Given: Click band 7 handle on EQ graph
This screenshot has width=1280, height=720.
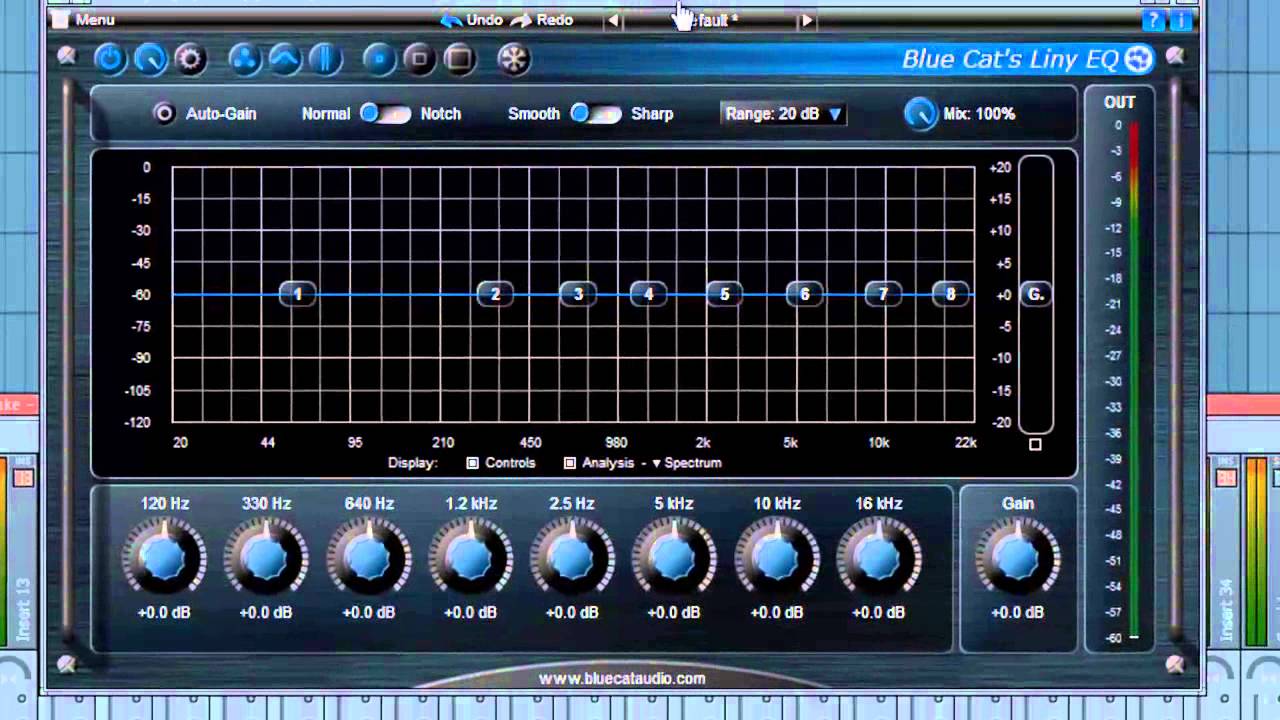Looking at the screenshot, I should 883,294.
